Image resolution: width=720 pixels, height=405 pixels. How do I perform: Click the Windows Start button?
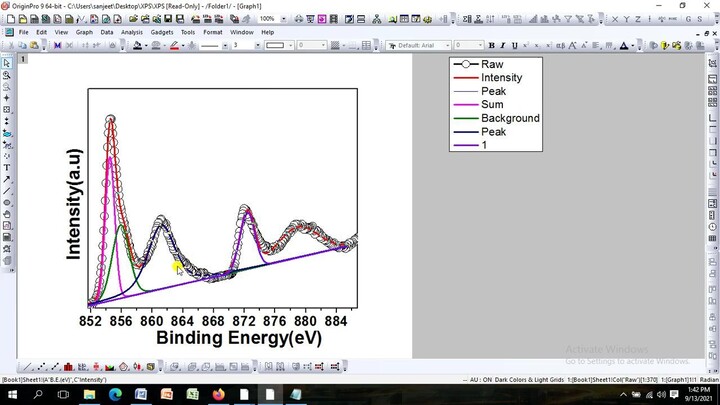11,394
